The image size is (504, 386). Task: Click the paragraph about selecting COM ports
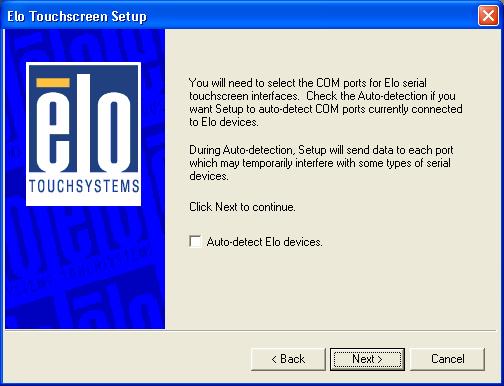tap(326, 102)
